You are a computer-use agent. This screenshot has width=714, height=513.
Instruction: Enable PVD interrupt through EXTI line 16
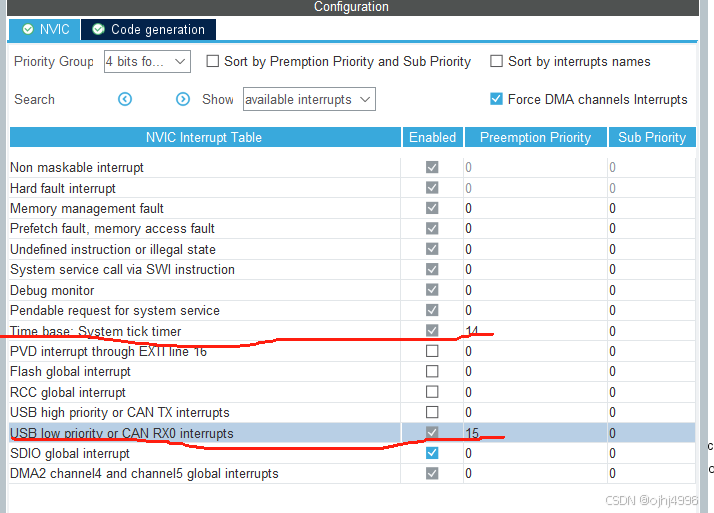(x=432, y=351)
